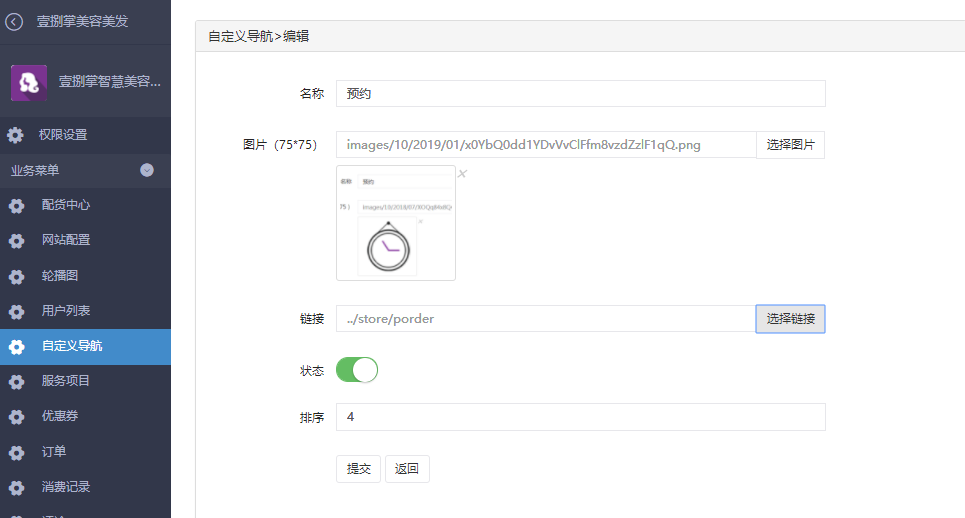This screenshot has width=965, height=518.
Task: Click the 自定义导航>编辑 breadcrumb heading
Action: coord(258,36)
